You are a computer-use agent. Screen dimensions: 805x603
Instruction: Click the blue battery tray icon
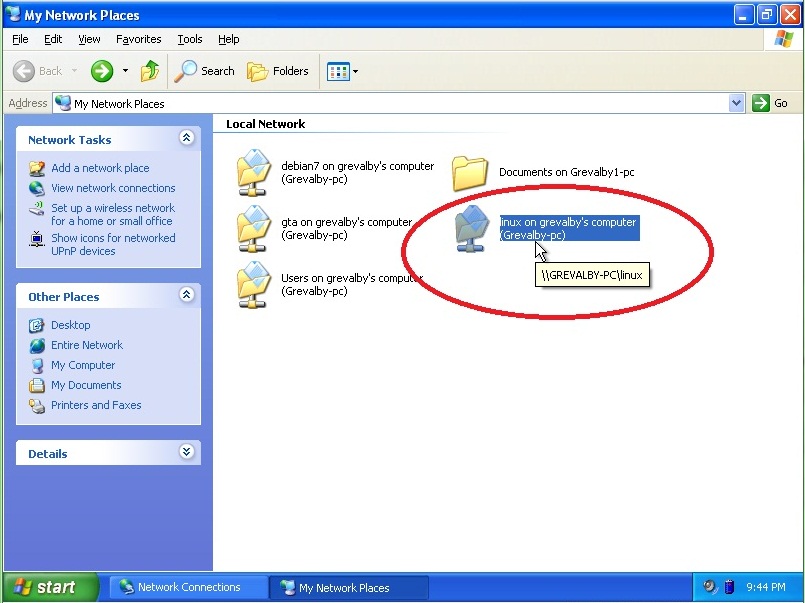[729, 587]
